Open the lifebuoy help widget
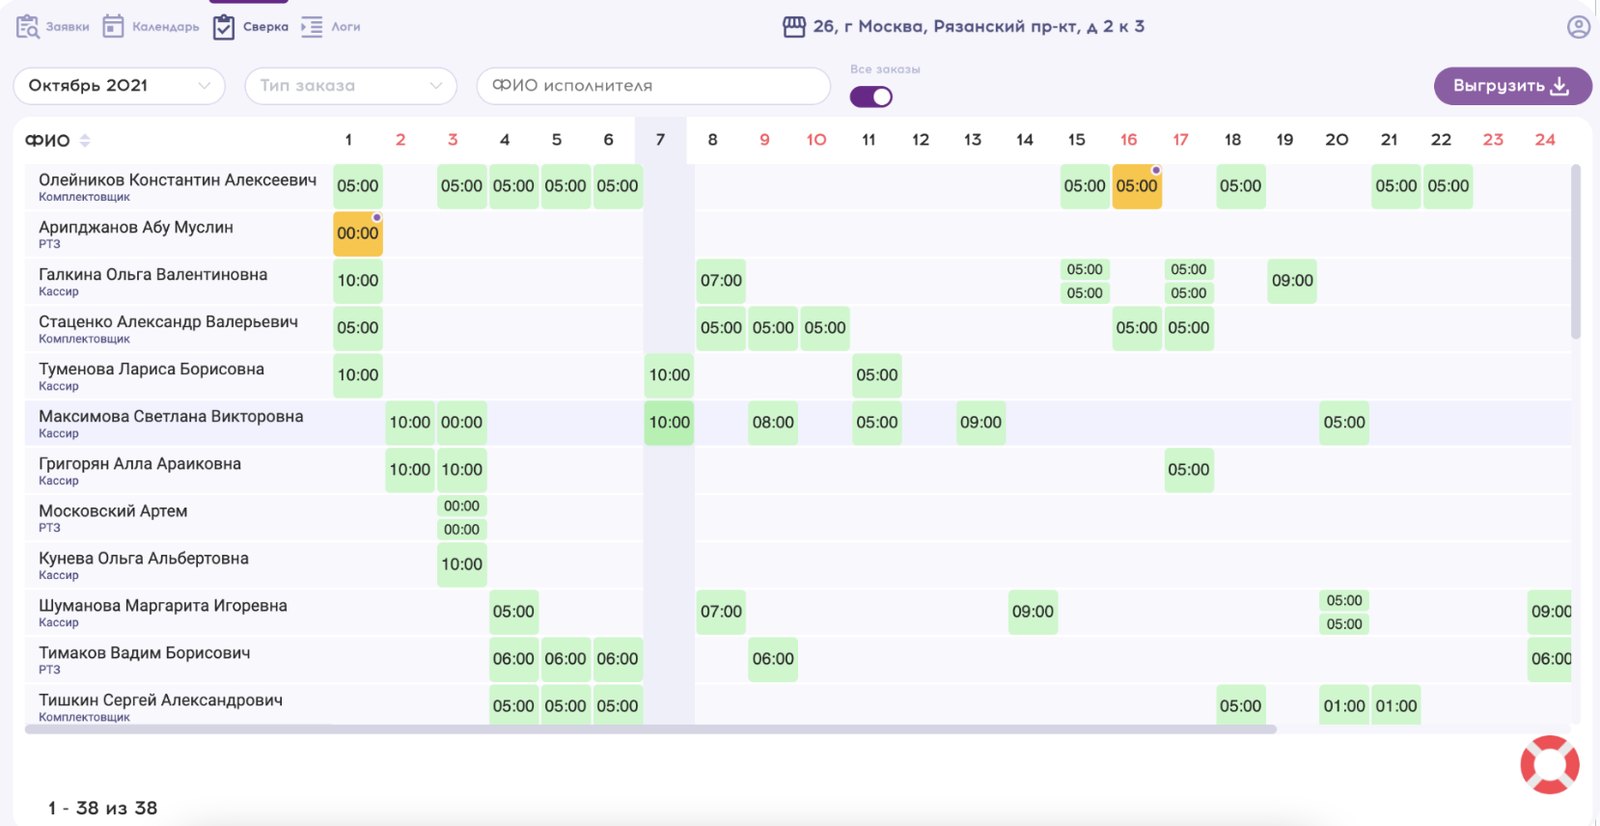The width and height of the screenshot is (1600, 826). (x=1550, y=765)
